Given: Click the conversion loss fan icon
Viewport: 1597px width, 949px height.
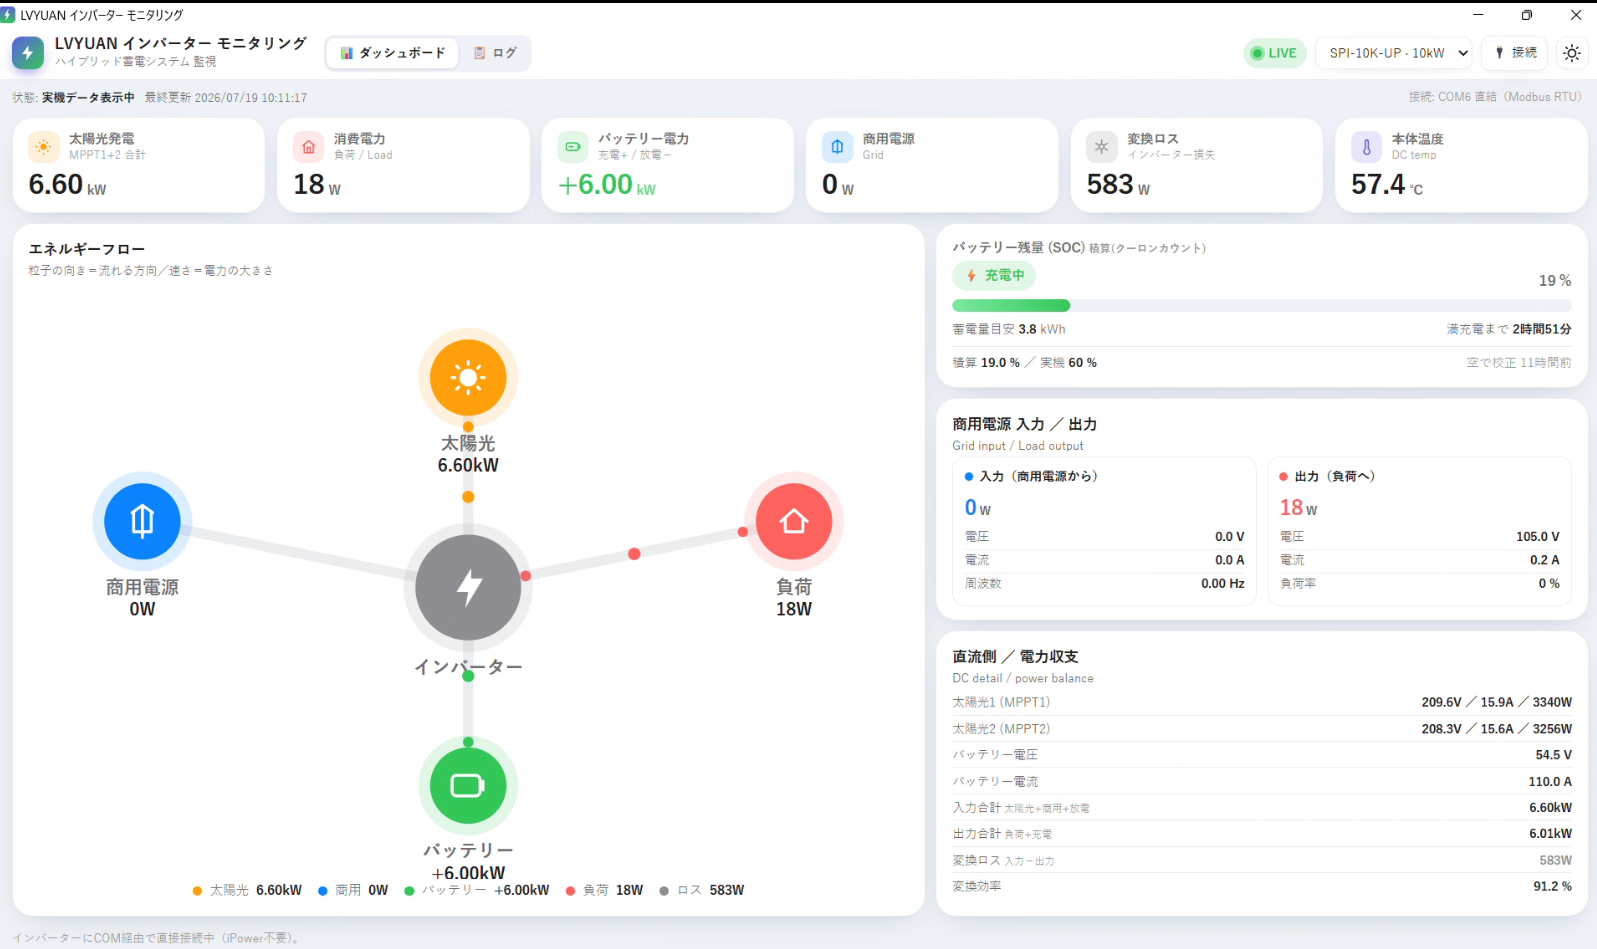Looking at the screenshot, I should pos(1101,147).
